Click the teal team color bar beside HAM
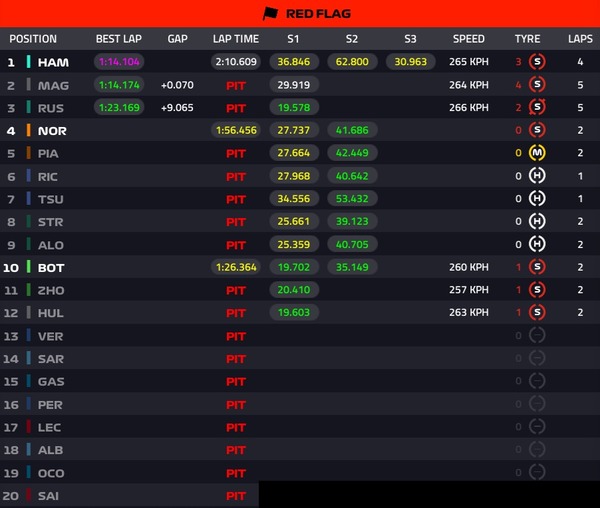Viewport: 600px width, 508px height. [28, 62]
